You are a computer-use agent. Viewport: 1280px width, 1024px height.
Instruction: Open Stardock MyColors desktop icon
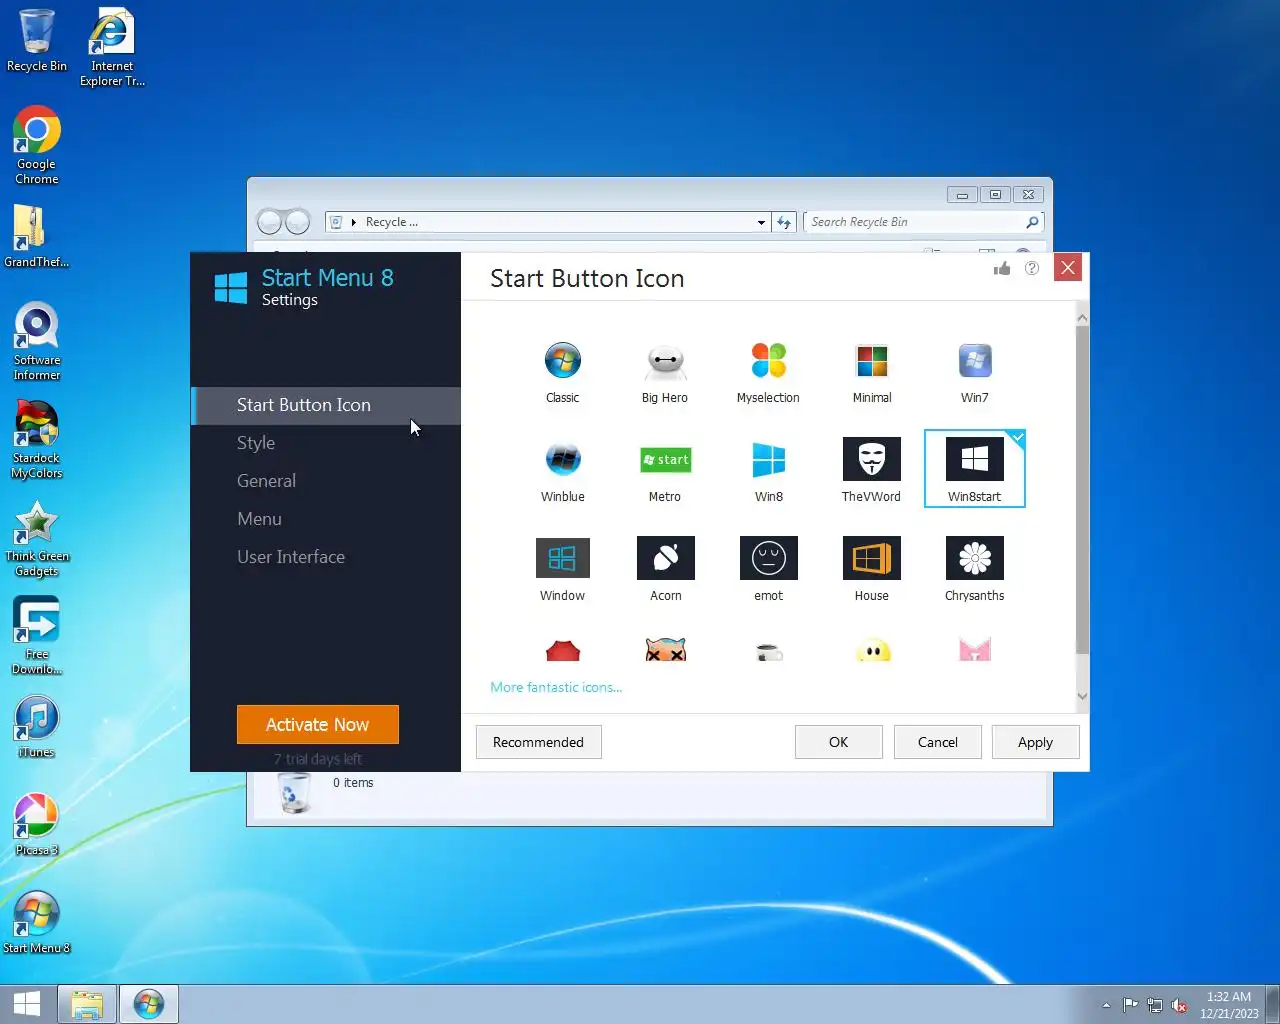tap(37, 440)
